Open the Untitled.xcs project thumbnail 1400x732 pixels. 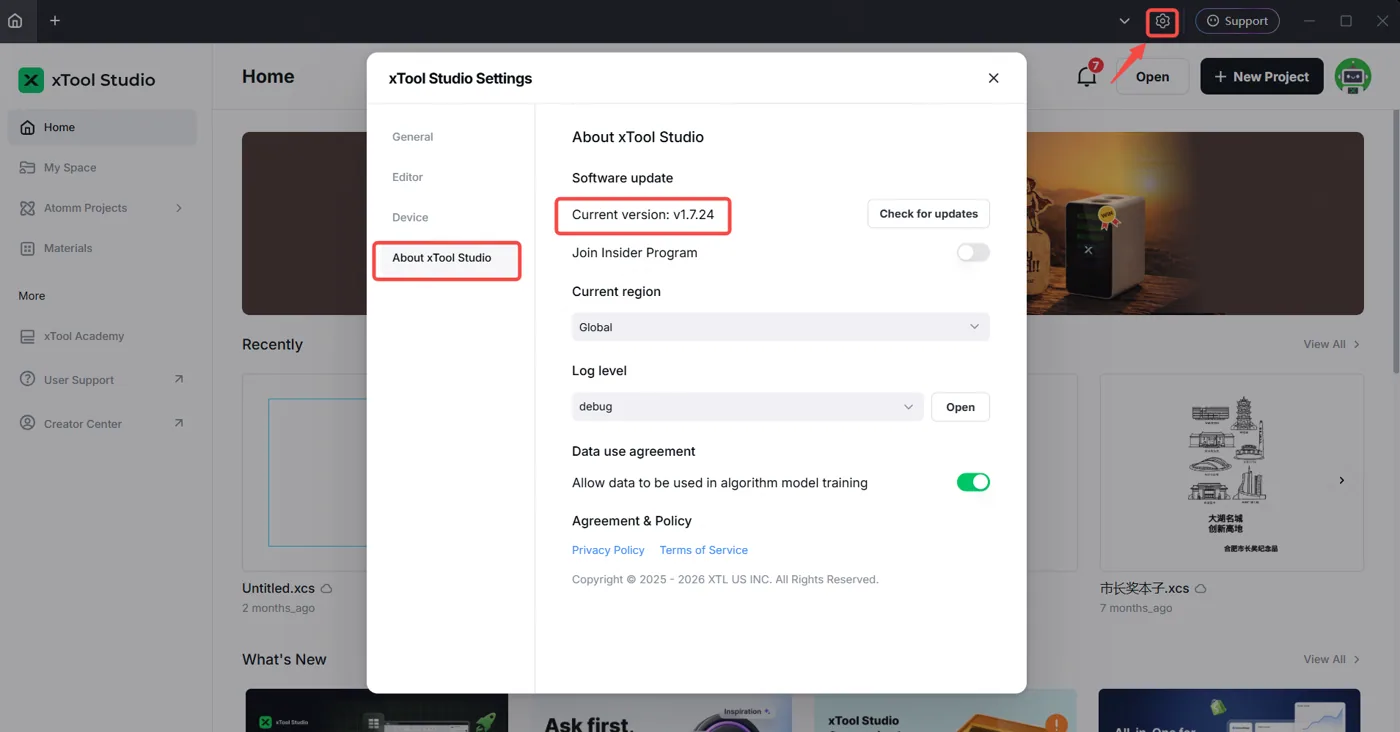click(304, 472)
